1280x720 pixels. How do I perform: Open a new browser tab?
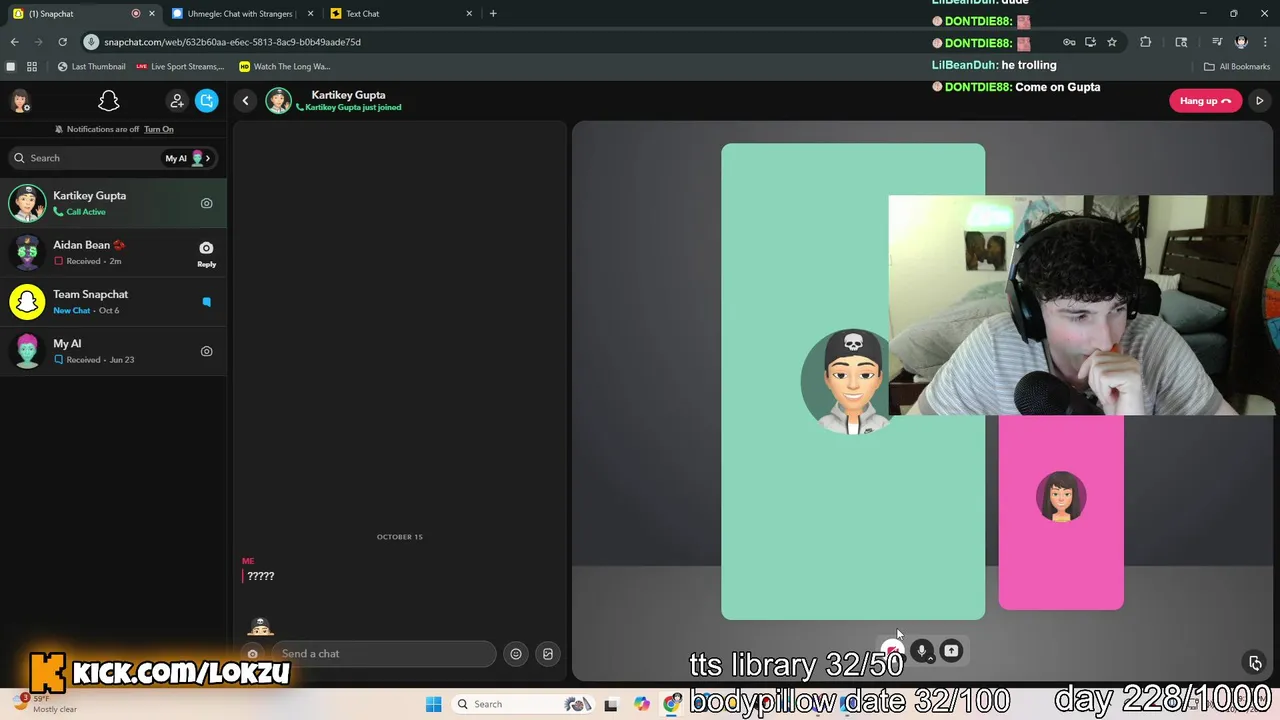pos(493,14)
